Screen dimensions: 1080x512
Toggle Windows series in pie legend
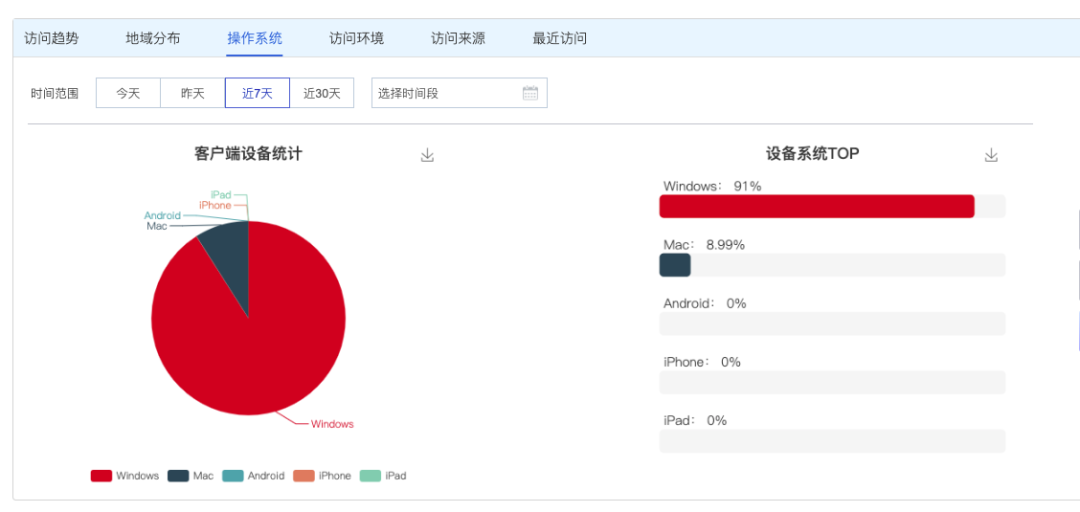click(125, 475)
